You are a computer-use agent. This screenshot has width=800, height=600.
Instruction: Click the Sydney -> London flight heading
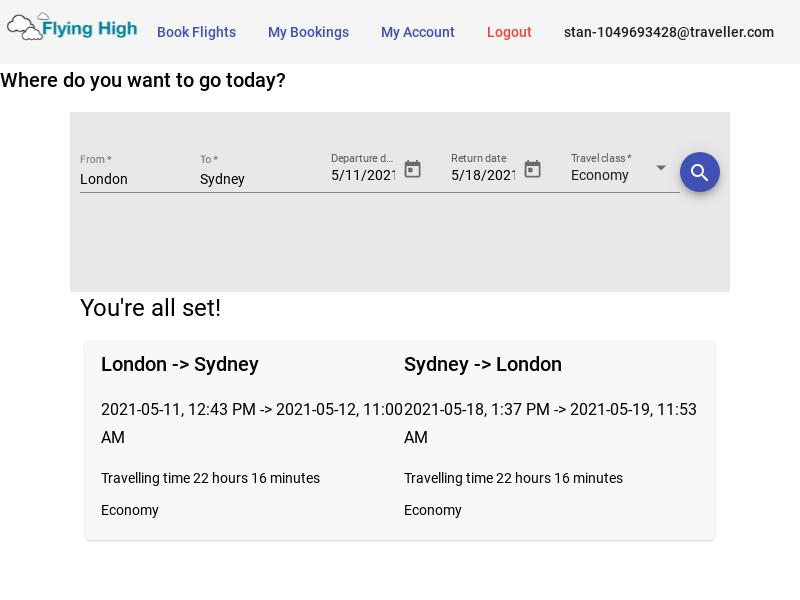point(483,364)
